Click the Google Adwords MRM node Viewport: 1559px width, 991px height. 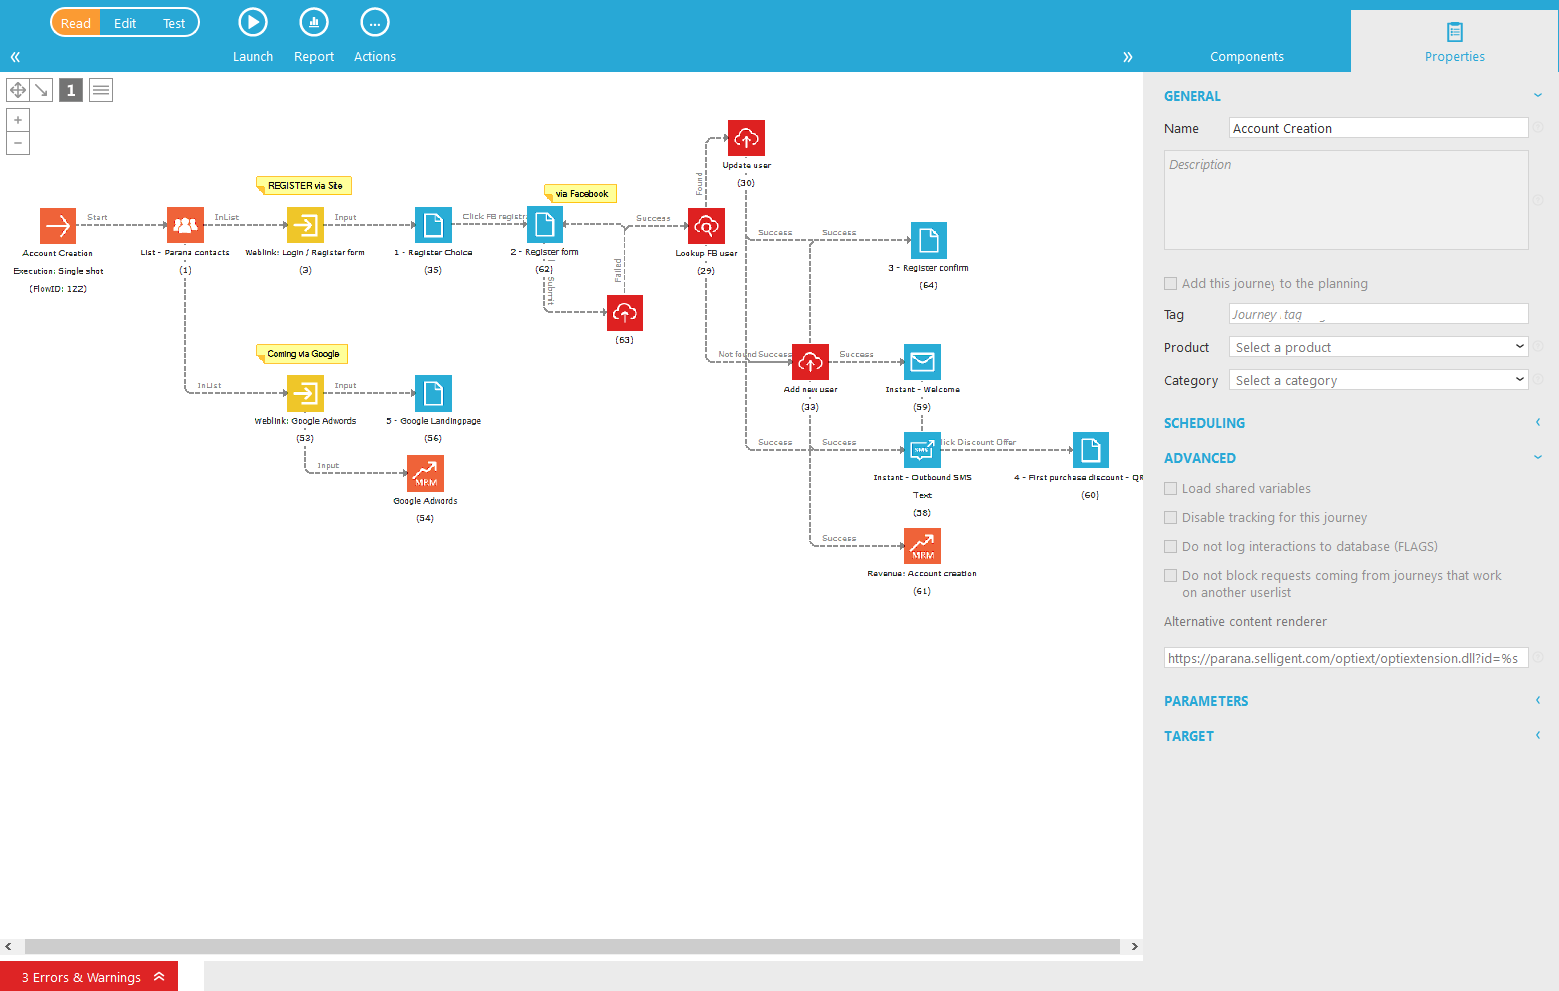click(425, 473)
